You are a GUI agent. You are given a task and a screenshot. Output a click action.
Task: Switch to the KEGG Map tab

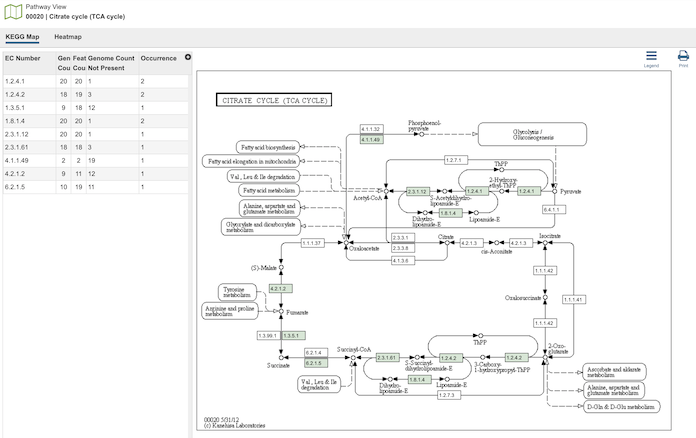pos(22,37)
